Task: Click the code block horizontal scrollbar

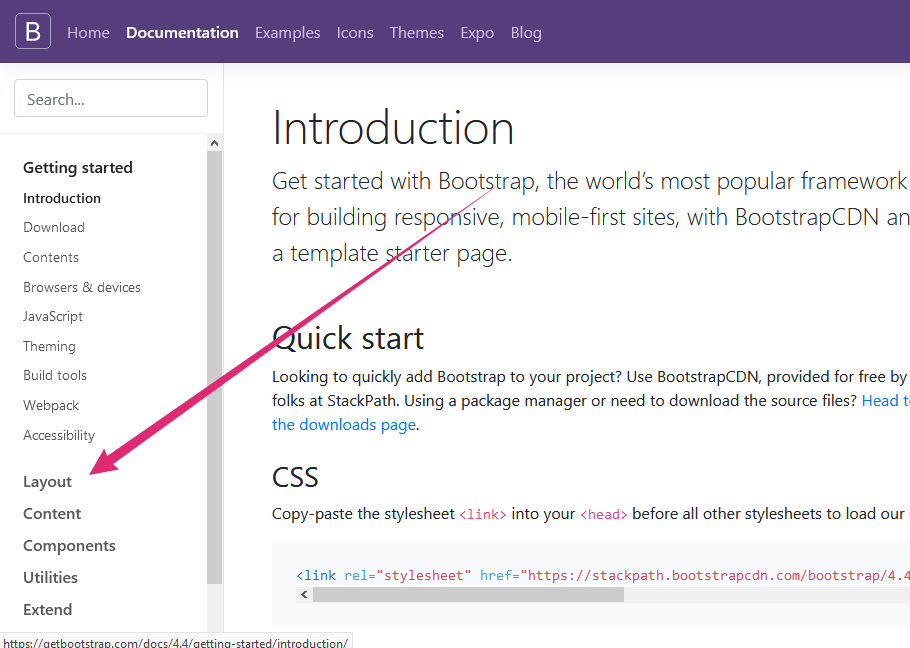Action: pyautogui.click(x=468, y=595)
